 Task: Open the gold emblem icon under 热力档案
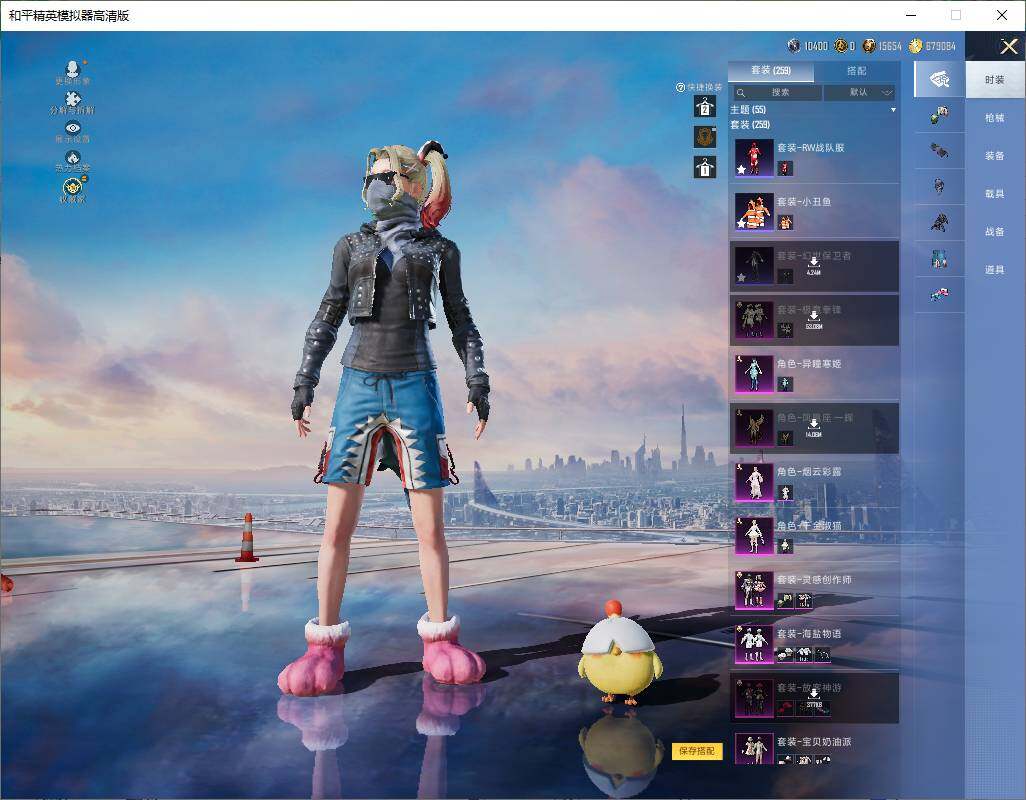(73, 187)
